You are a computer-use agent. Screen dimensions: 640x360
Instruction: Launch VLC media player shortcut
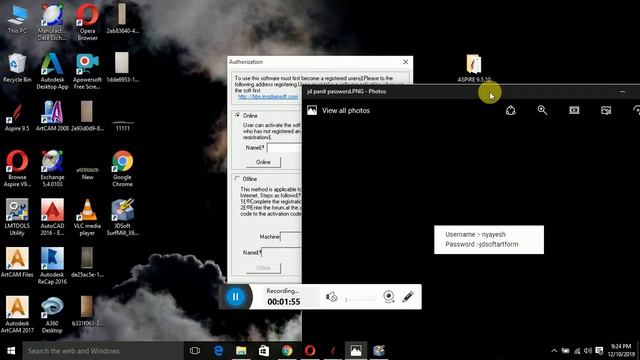coord(87,216)
